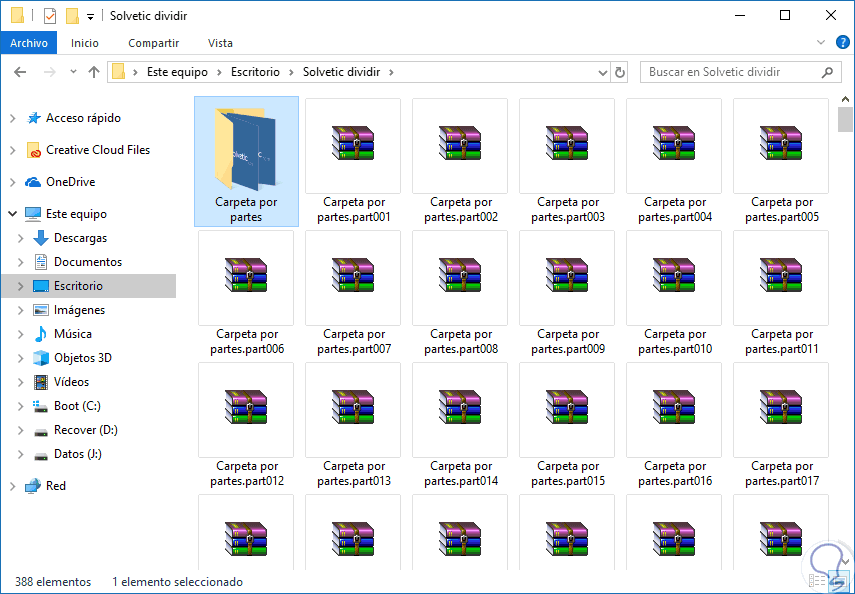Expand the OneDrive tree node

[x=13, y=182]
